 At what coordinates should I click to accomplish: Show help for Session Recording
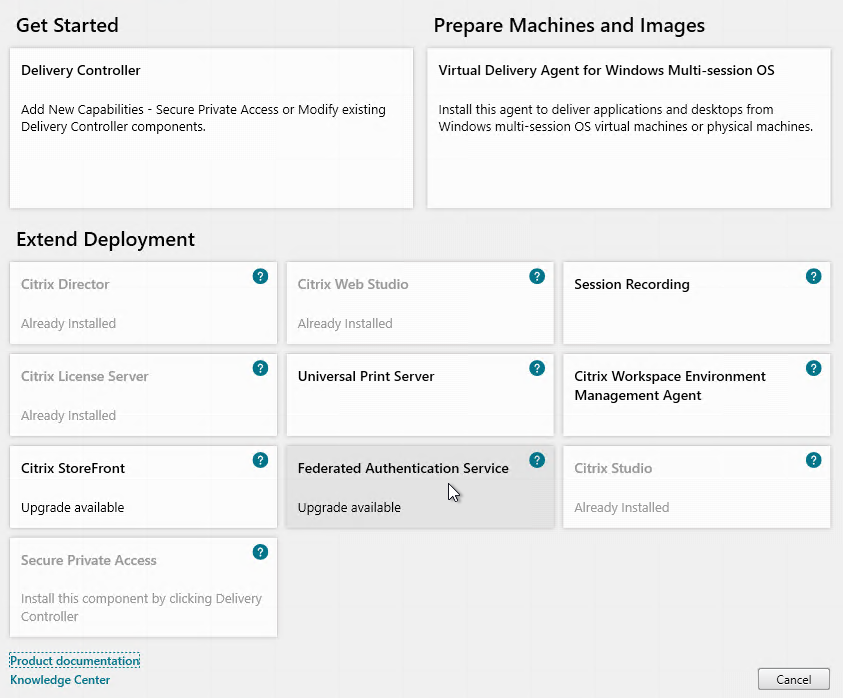tap(813, 276)
